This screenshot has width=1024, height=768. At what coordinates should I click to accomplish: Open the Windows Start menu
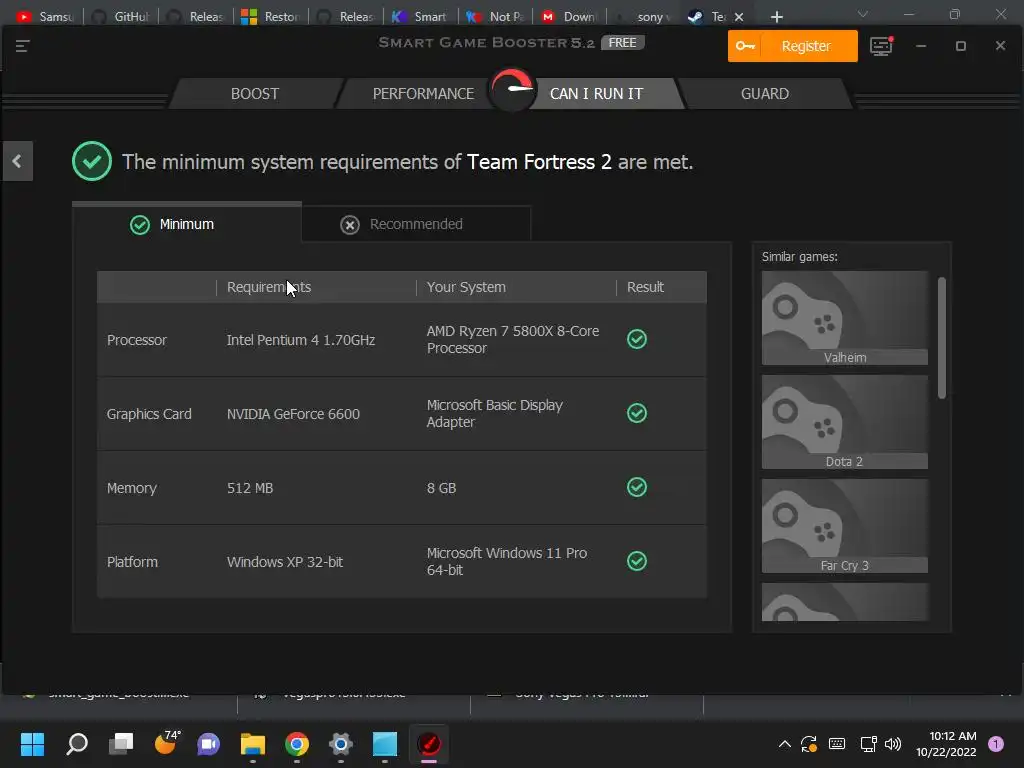pyautogui.click(x=32, y=743)
